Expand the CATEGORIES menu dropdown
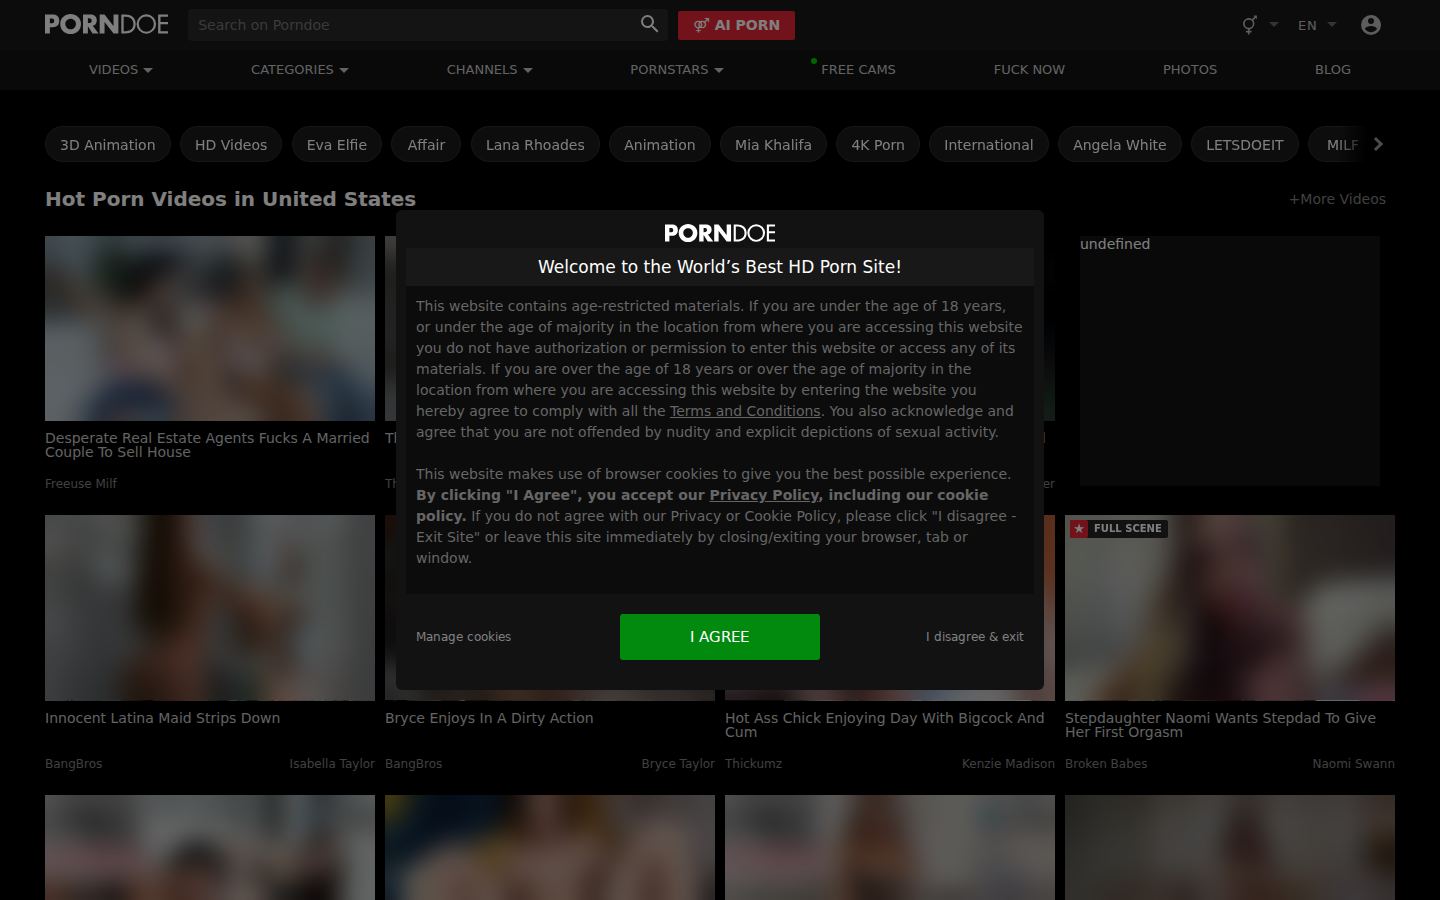Image resolution: width=1440 pixels, height=900 pixels. tap(300, 69)
